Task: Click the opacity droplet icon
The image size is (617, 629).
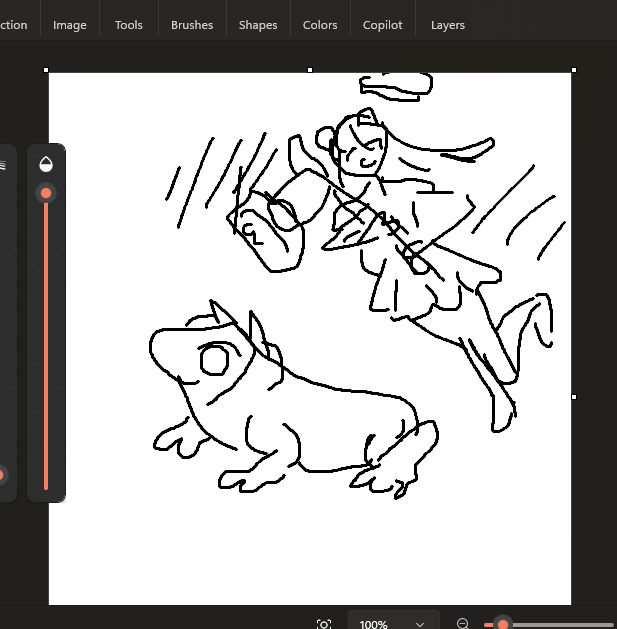Action: click(x=46, y=164)
